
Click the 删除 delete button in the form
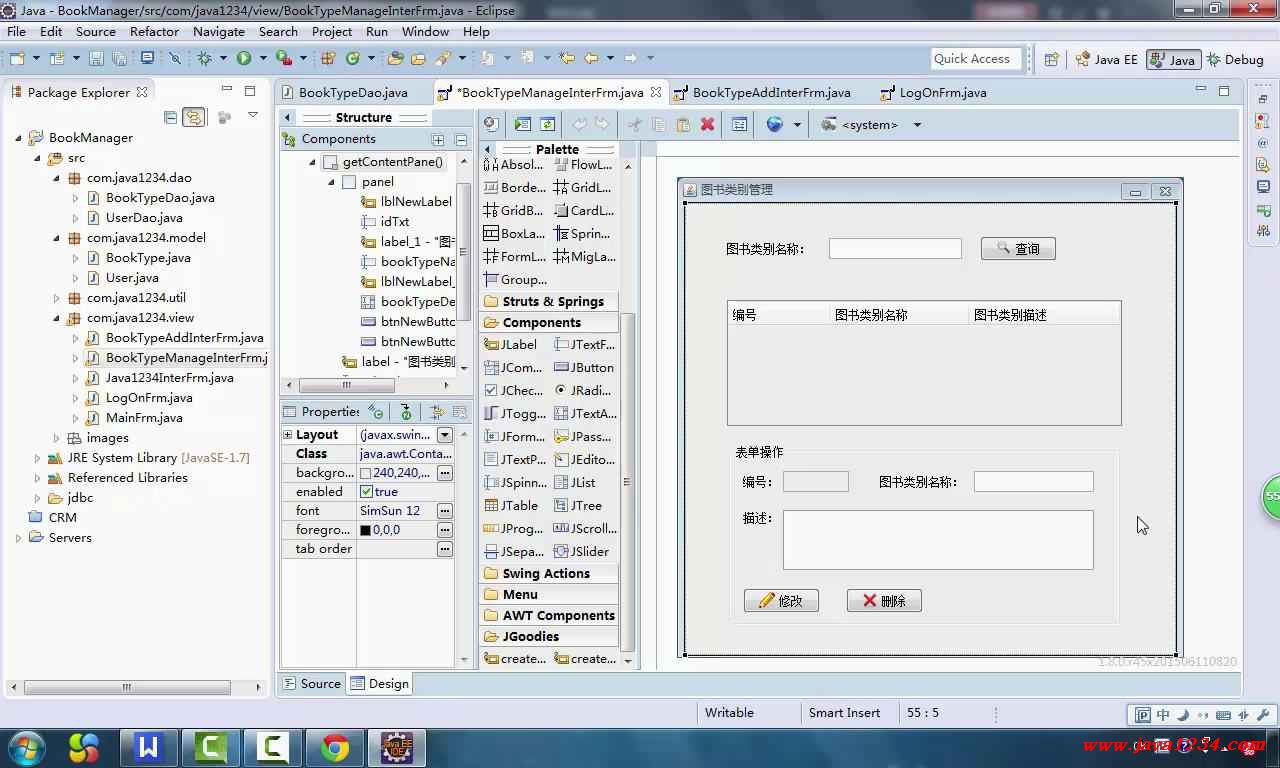tap(884, 600)
